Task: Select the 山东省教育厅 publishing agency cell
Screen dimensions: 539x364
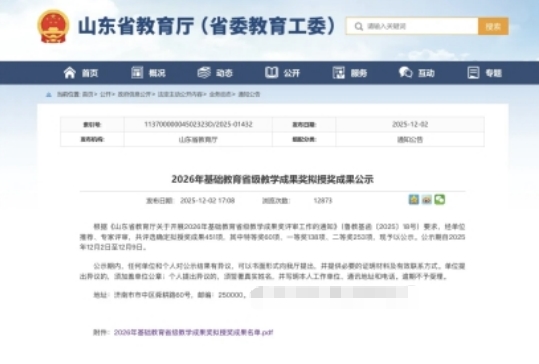Action: pyautogui.click(x=198, y=140)
